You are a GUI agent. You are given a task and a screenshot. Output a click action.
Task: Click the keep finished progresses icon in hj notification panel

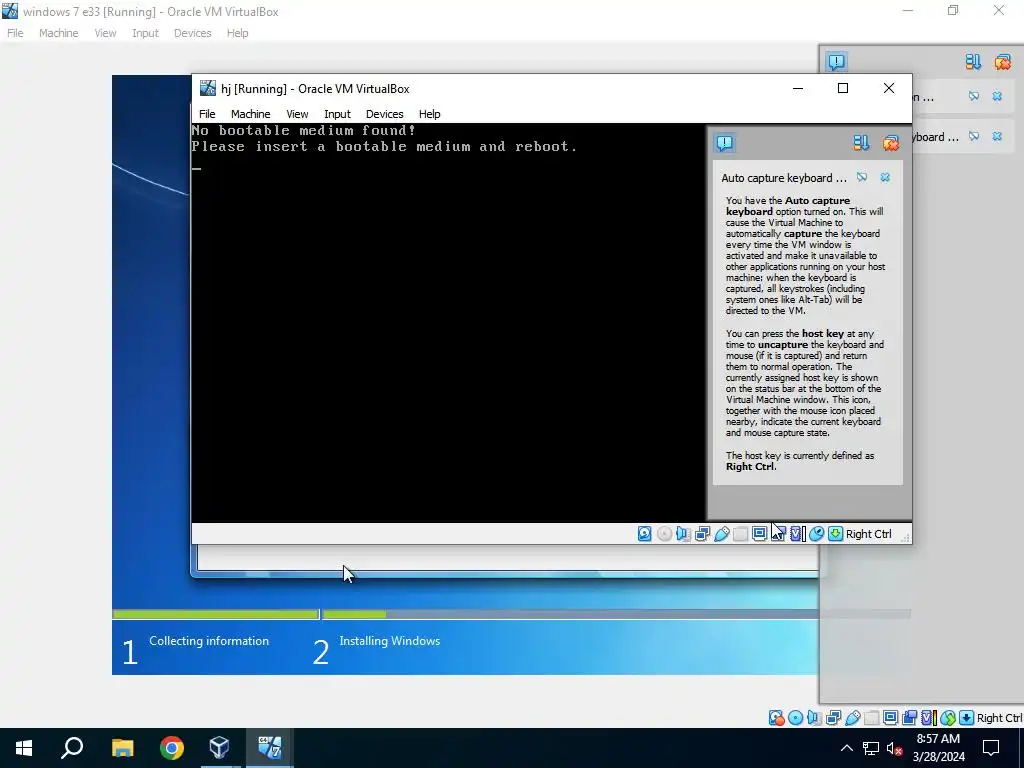pos(861,143)
